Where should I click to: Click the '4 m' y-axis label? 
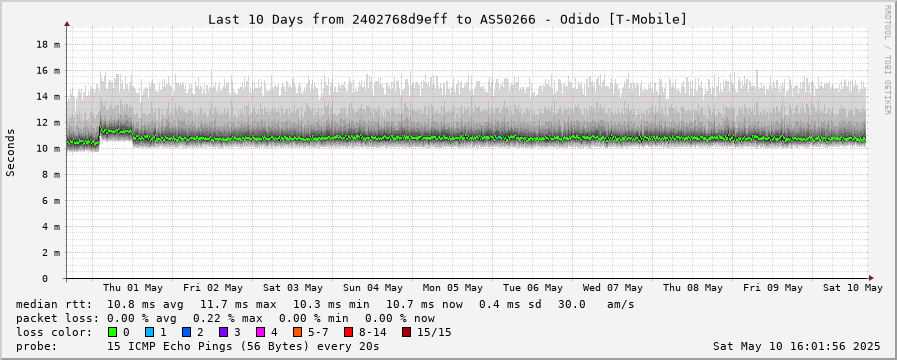pyautogui.click(x=51, y=227)
